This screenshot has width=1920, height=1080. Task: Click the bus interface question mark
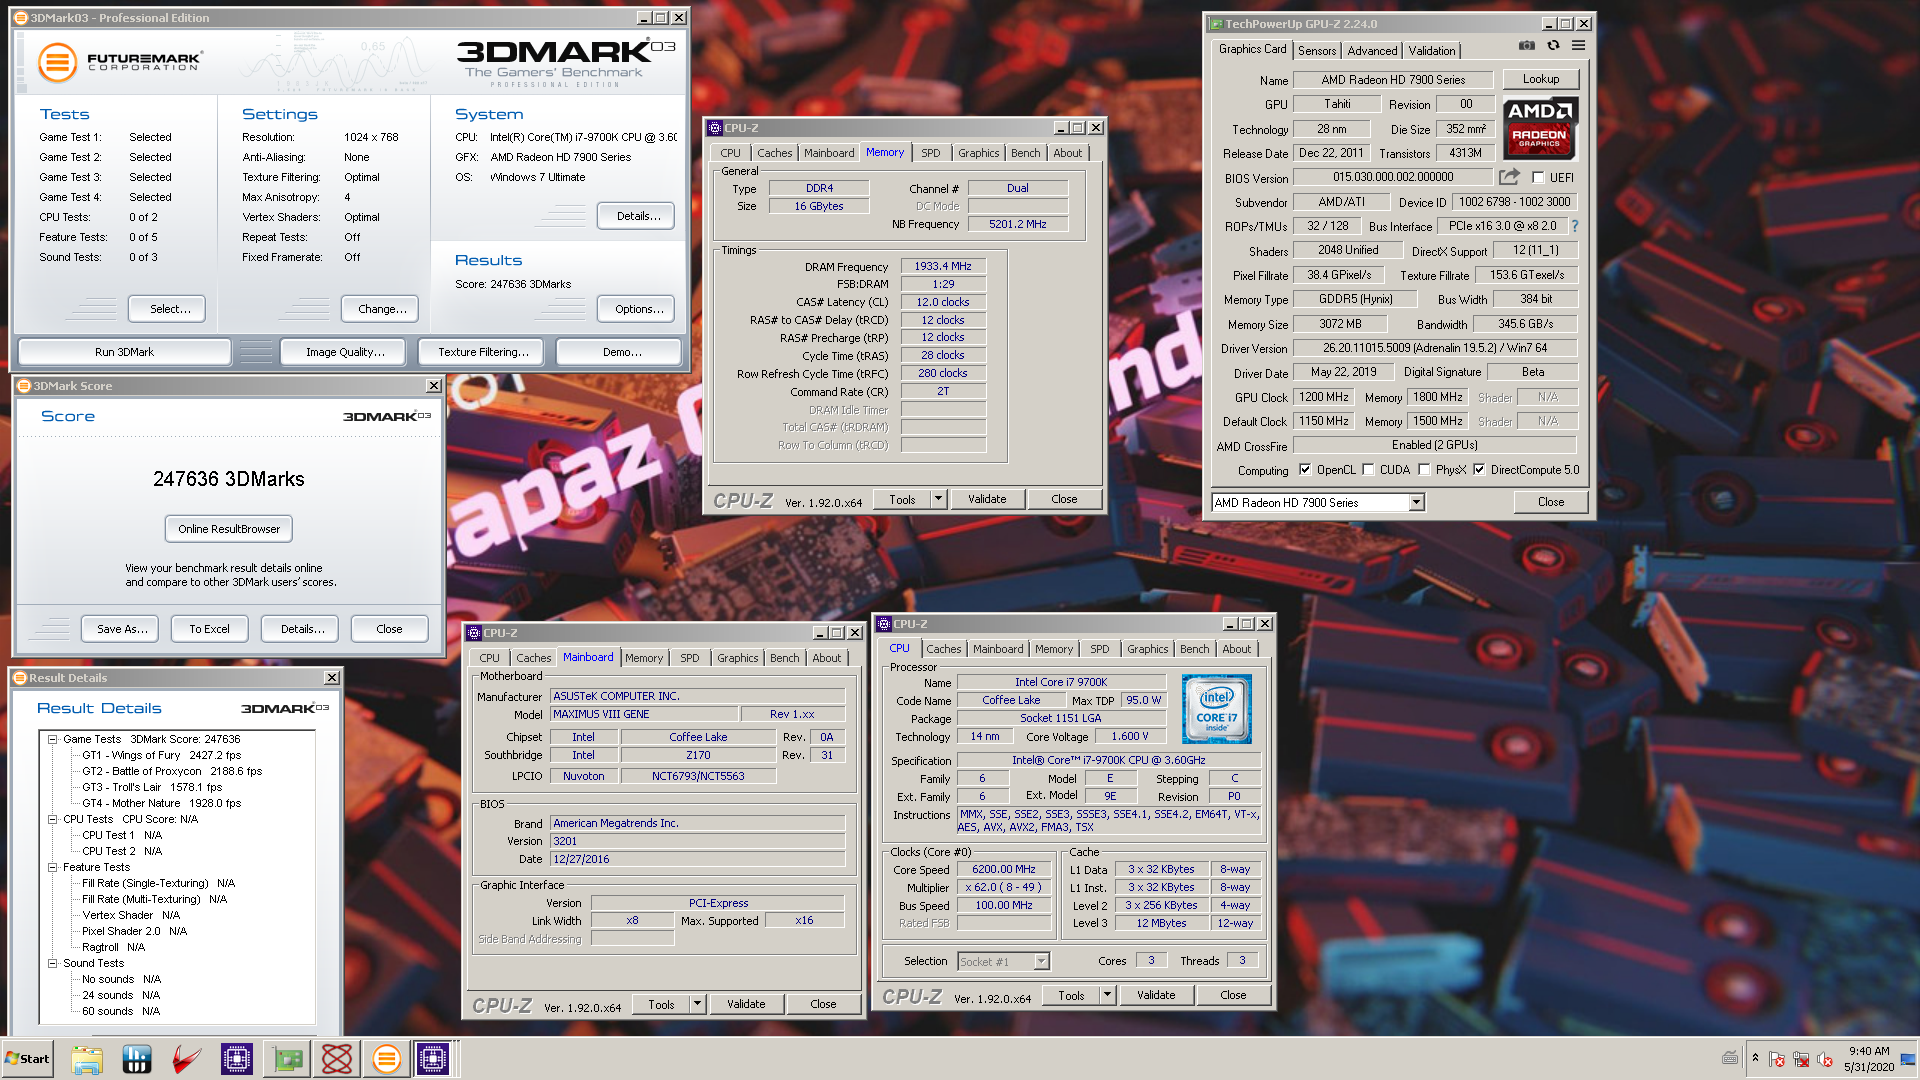(1575, 226)
